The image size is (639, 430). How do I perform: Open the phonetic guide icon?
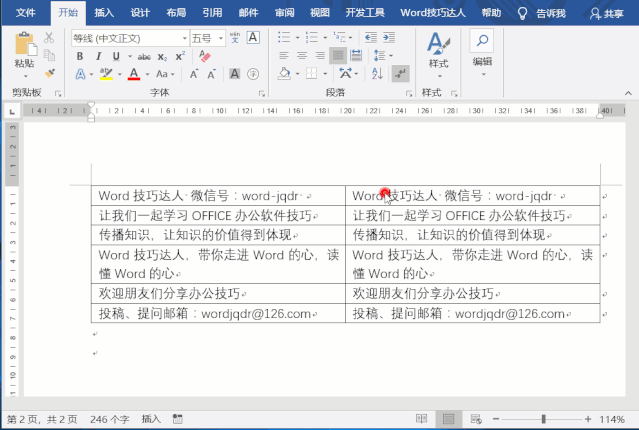click(x=235, y=37)
